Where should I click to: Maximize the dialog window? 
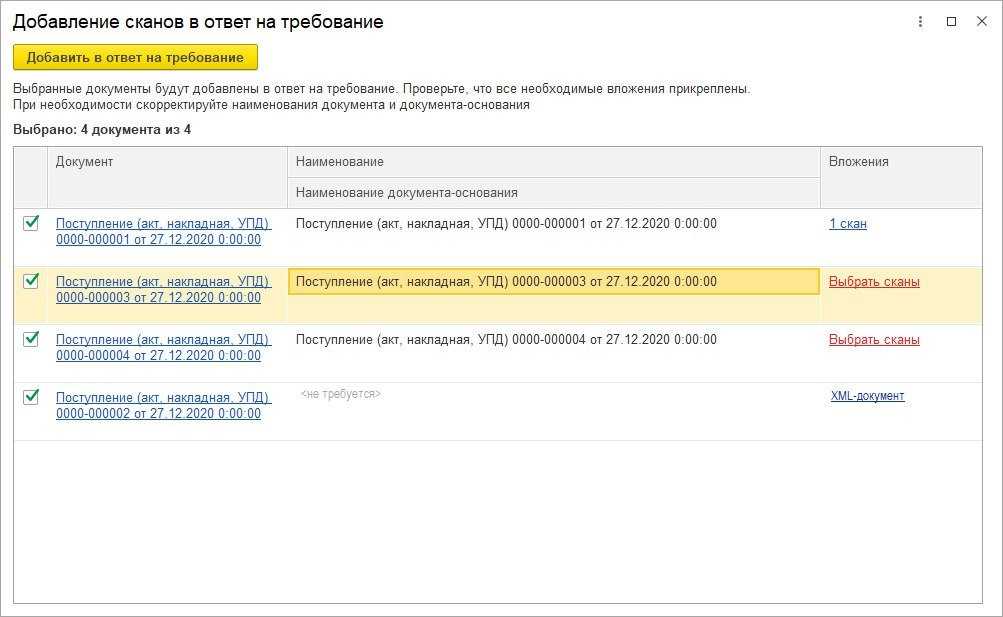pos(951,22)
